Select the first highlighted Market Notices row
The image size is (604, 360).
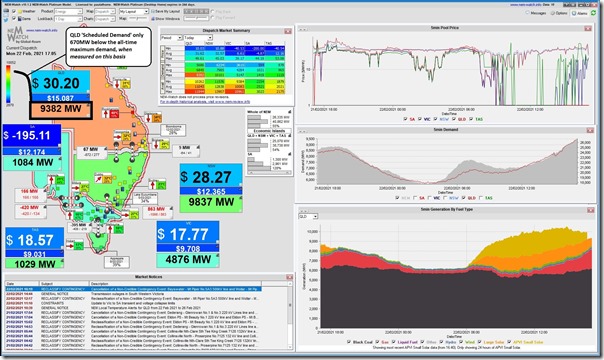pos(133,289)
